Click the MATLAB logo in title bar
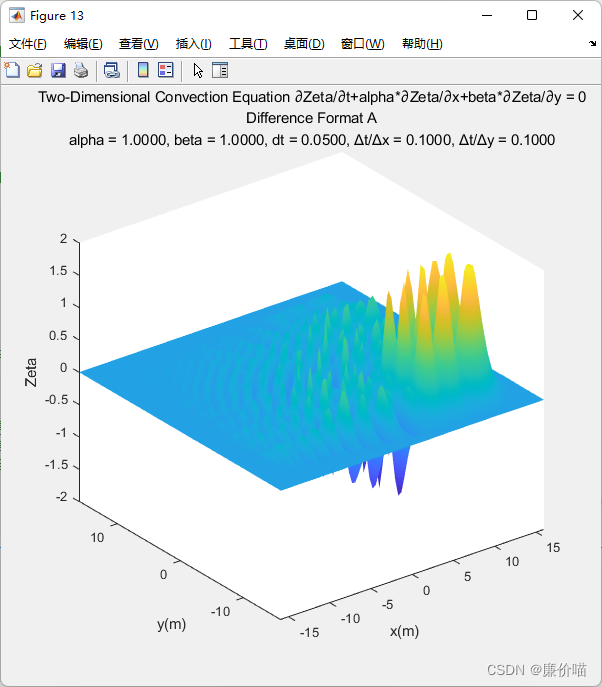The image size is (602, 687). pos(17,16)
